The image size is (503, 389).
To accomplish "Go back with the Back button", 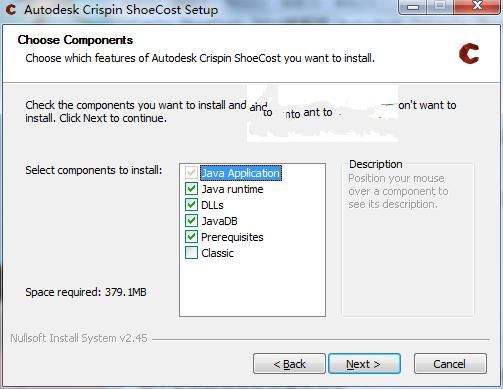I will (289, 364).
